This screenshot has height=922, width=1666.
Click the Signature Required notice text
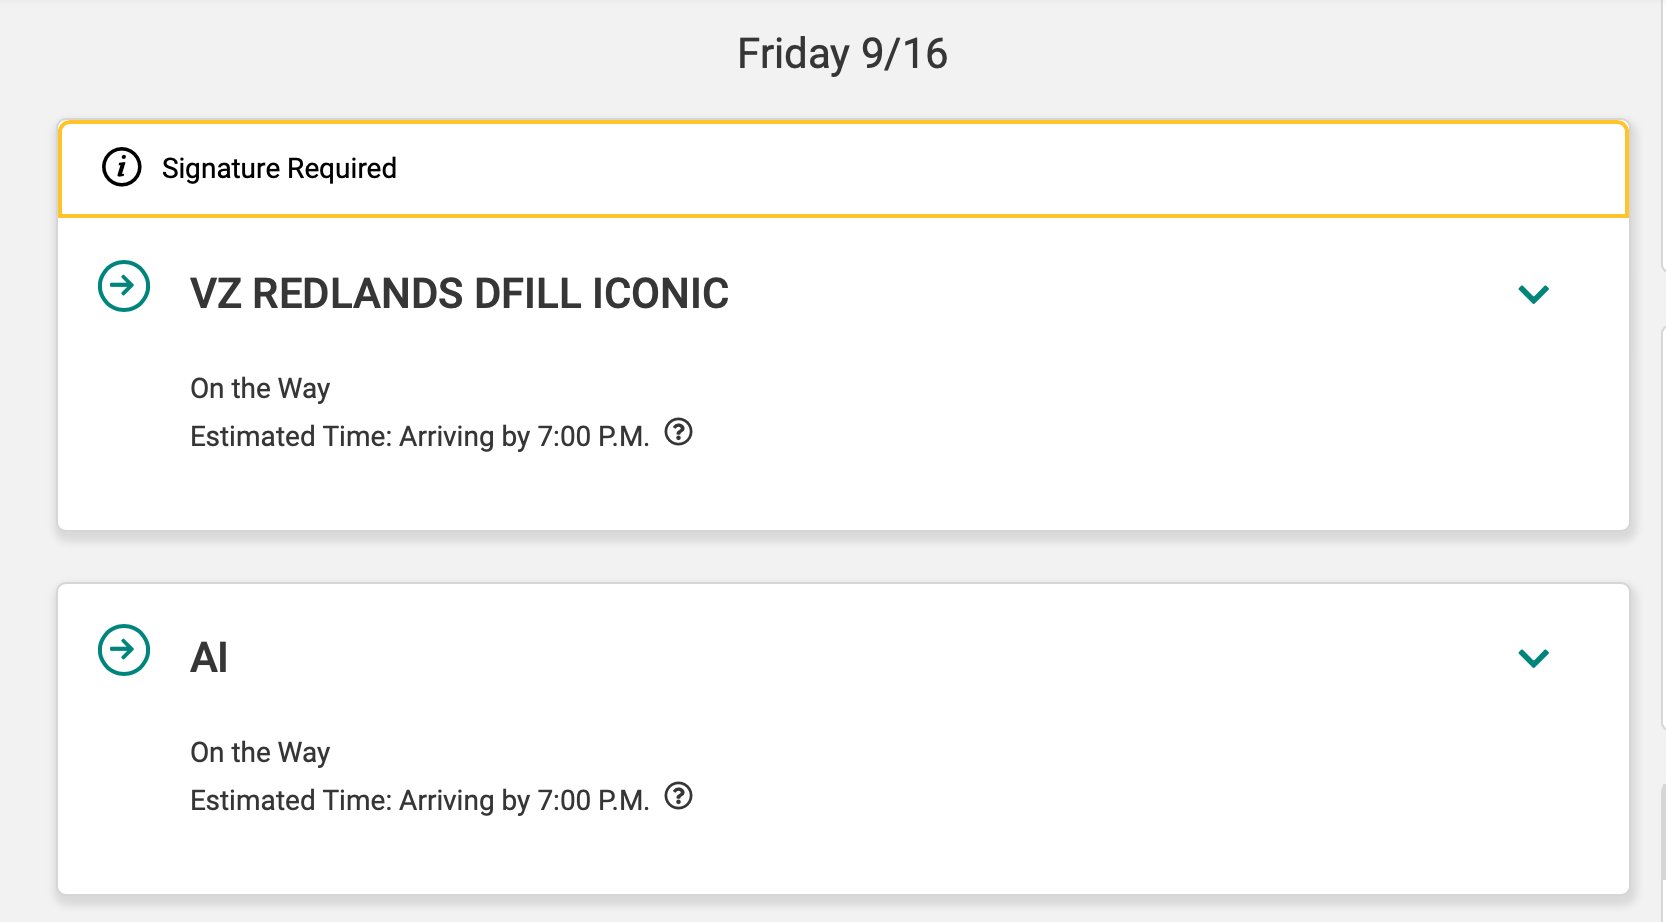click(279, 168)
